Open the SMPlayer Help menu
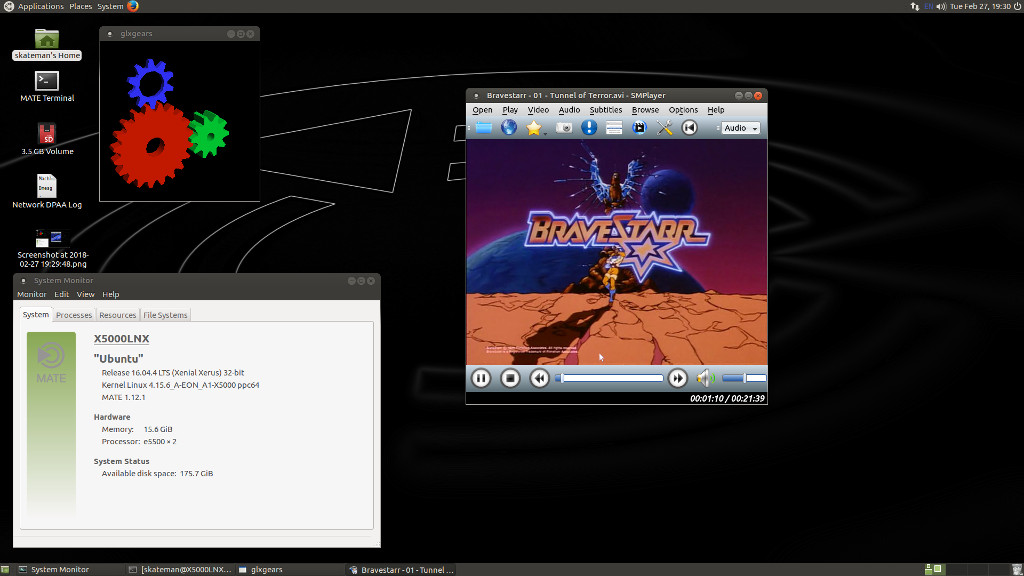 click(716, 110)
